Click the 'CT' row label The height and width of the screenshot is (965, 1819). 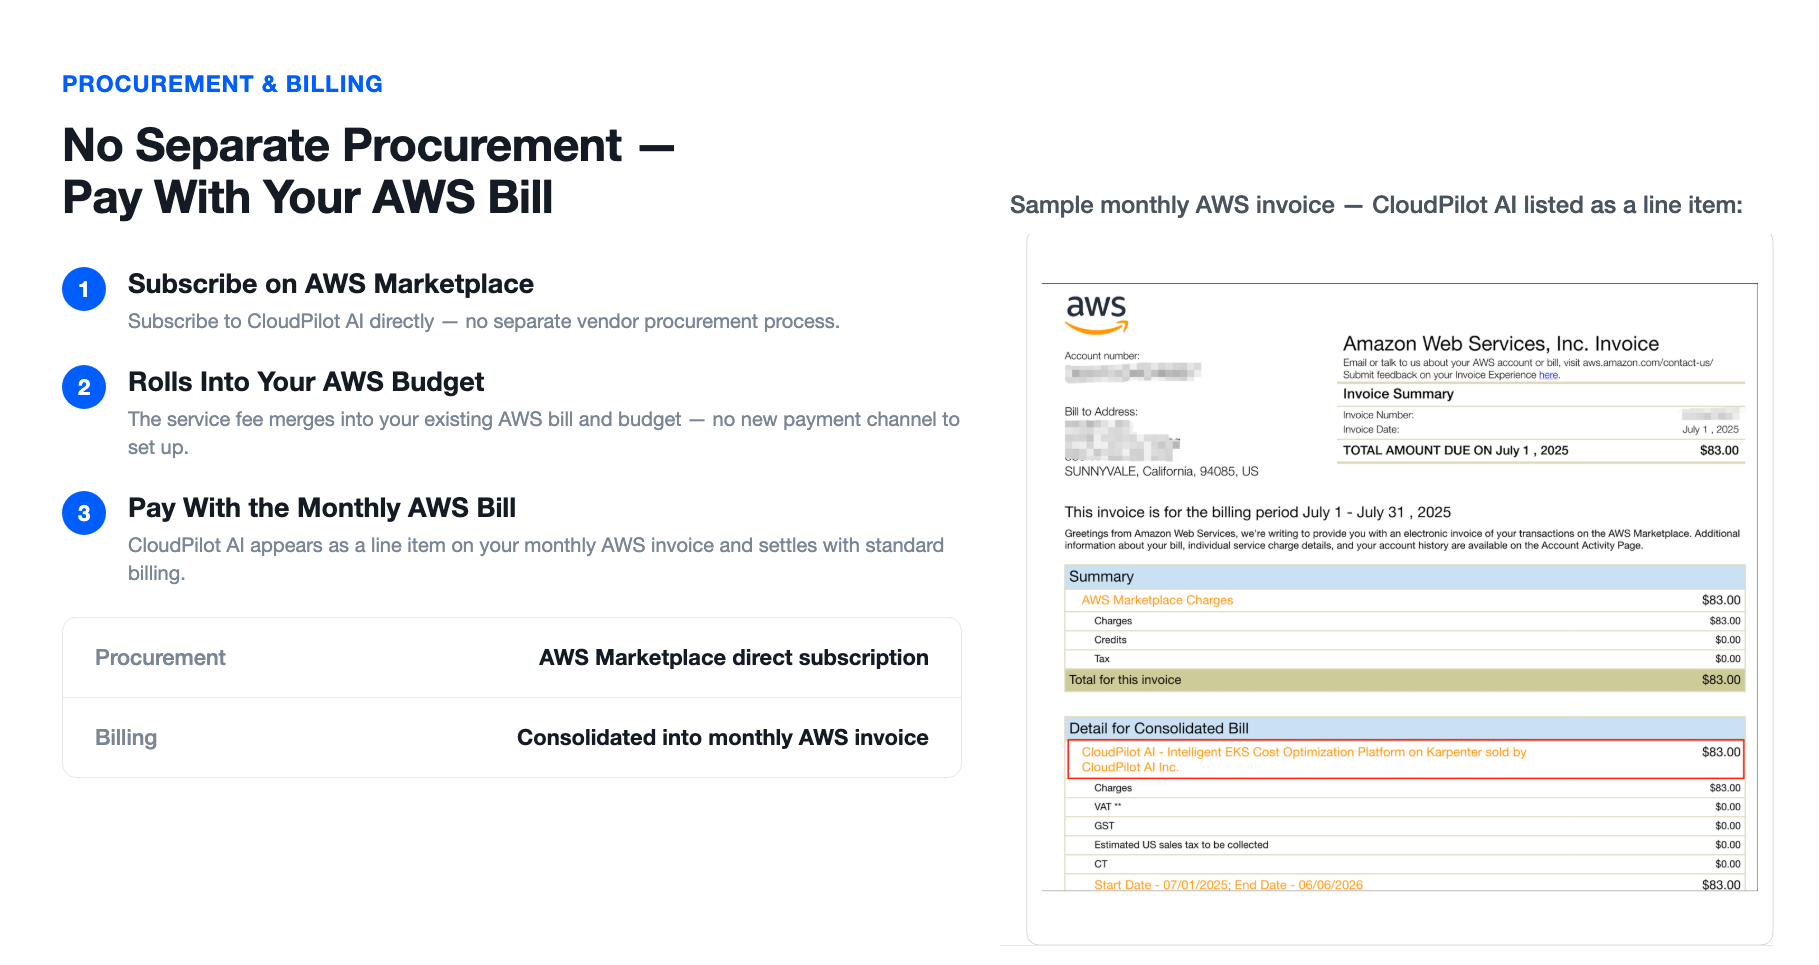tap(1101, 864)
